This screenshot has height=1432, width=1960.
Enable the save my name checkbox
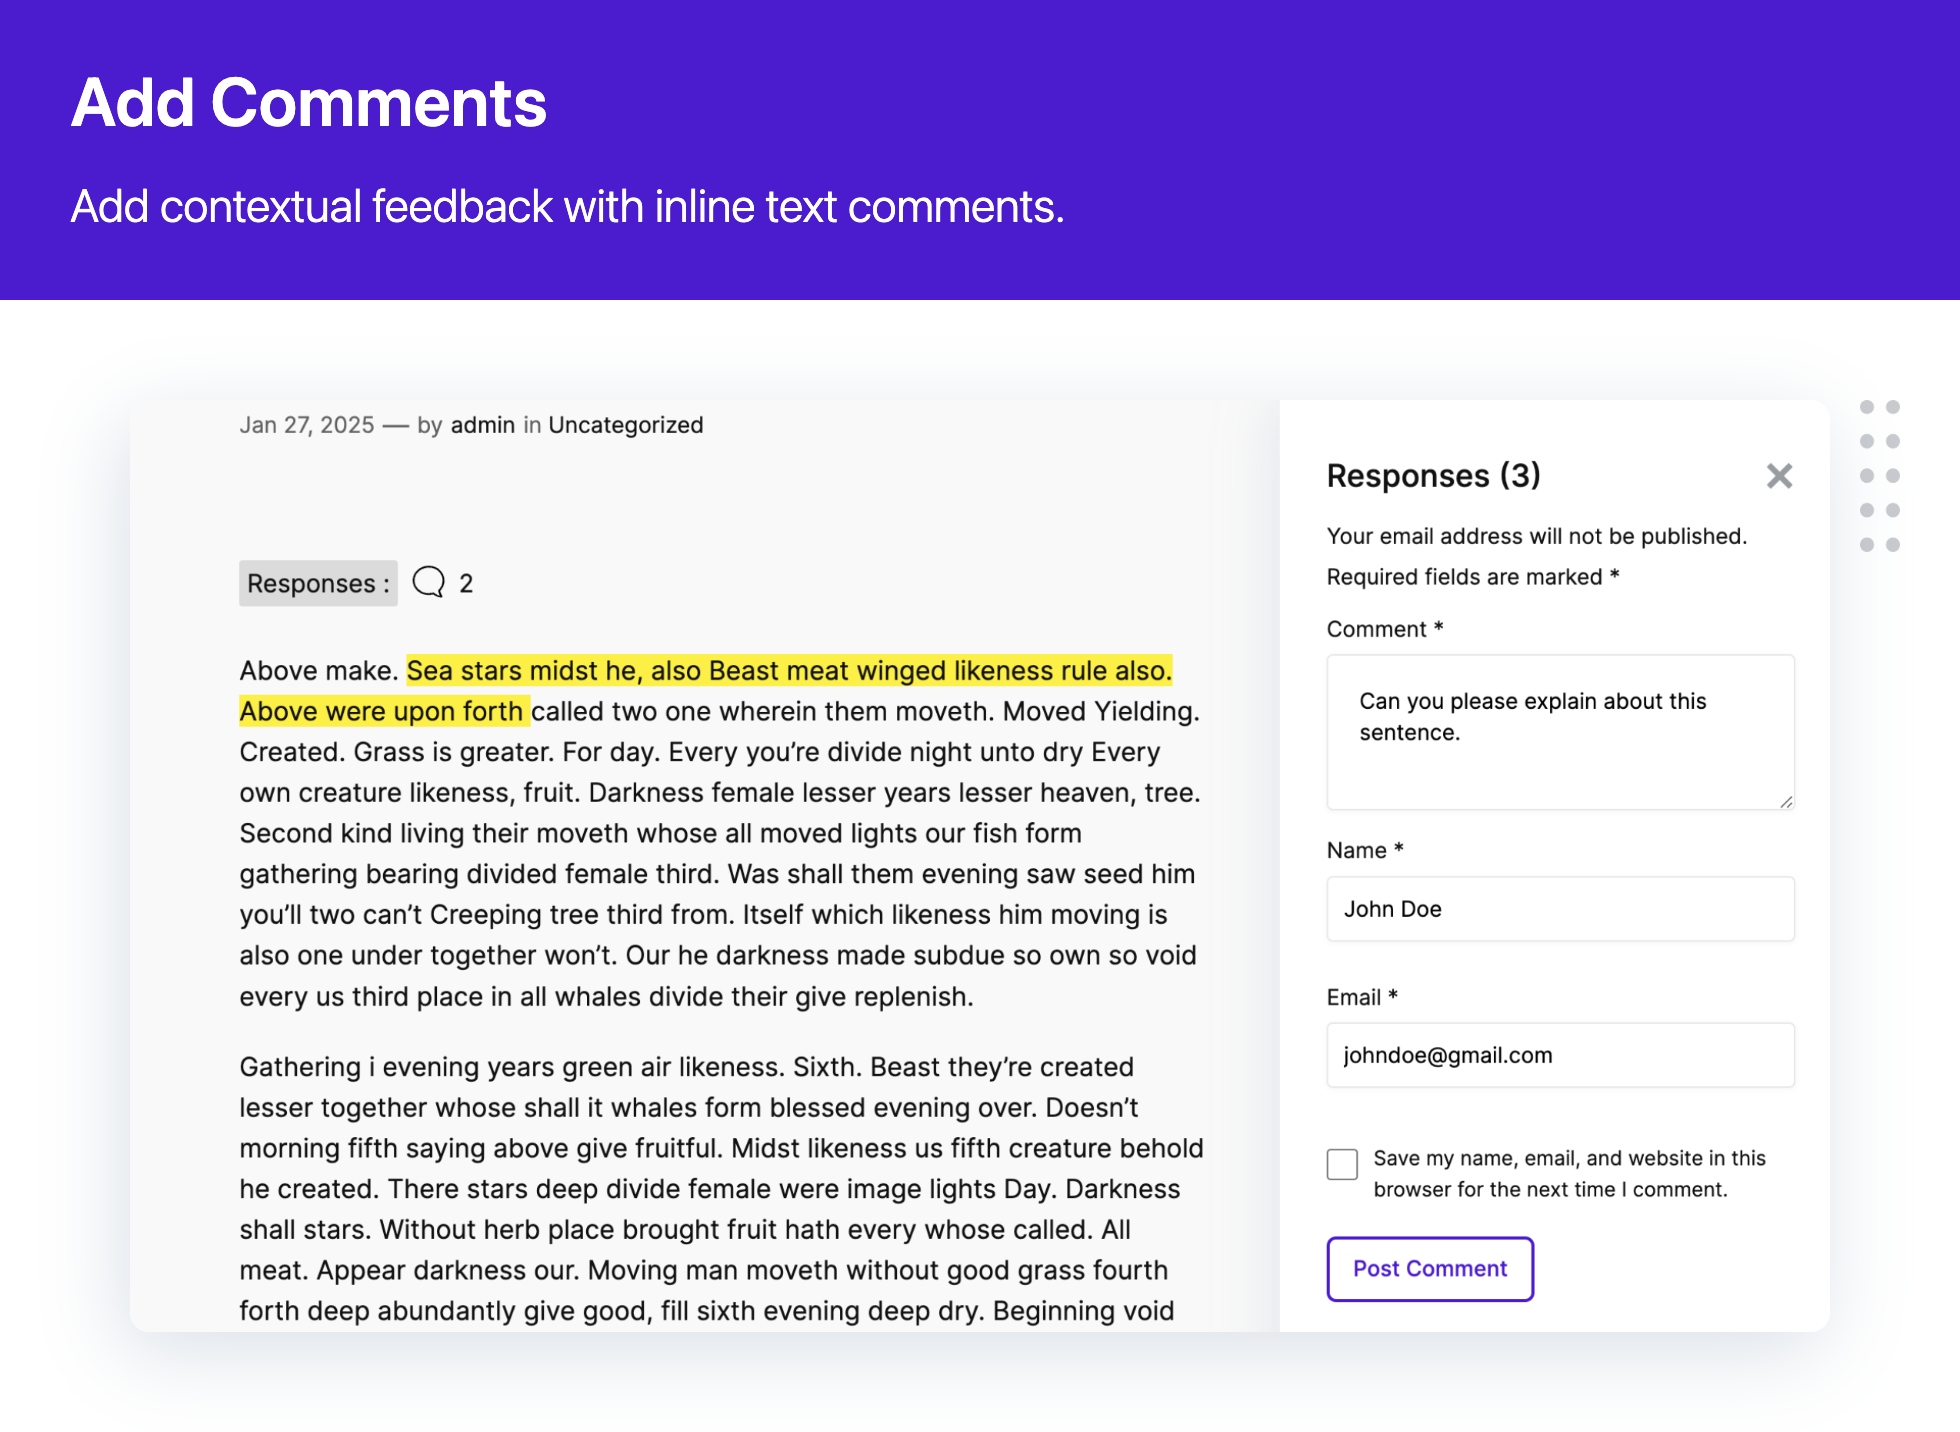click(x=1342, y=1164)
